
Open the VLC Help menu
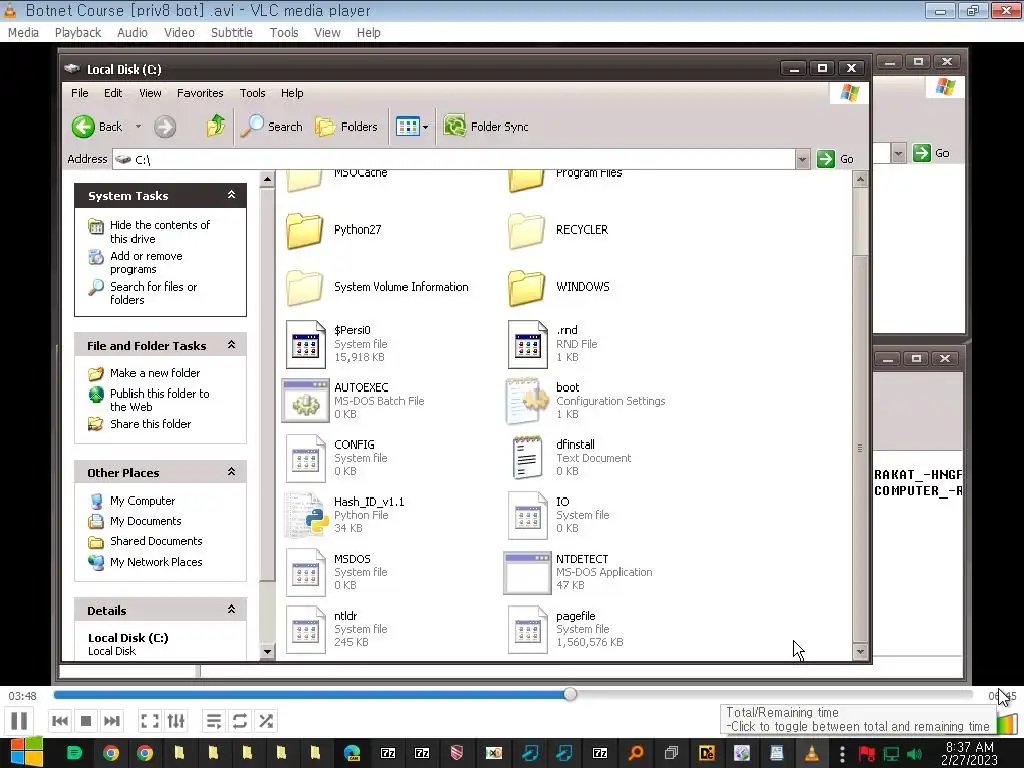tap(368, 33)
